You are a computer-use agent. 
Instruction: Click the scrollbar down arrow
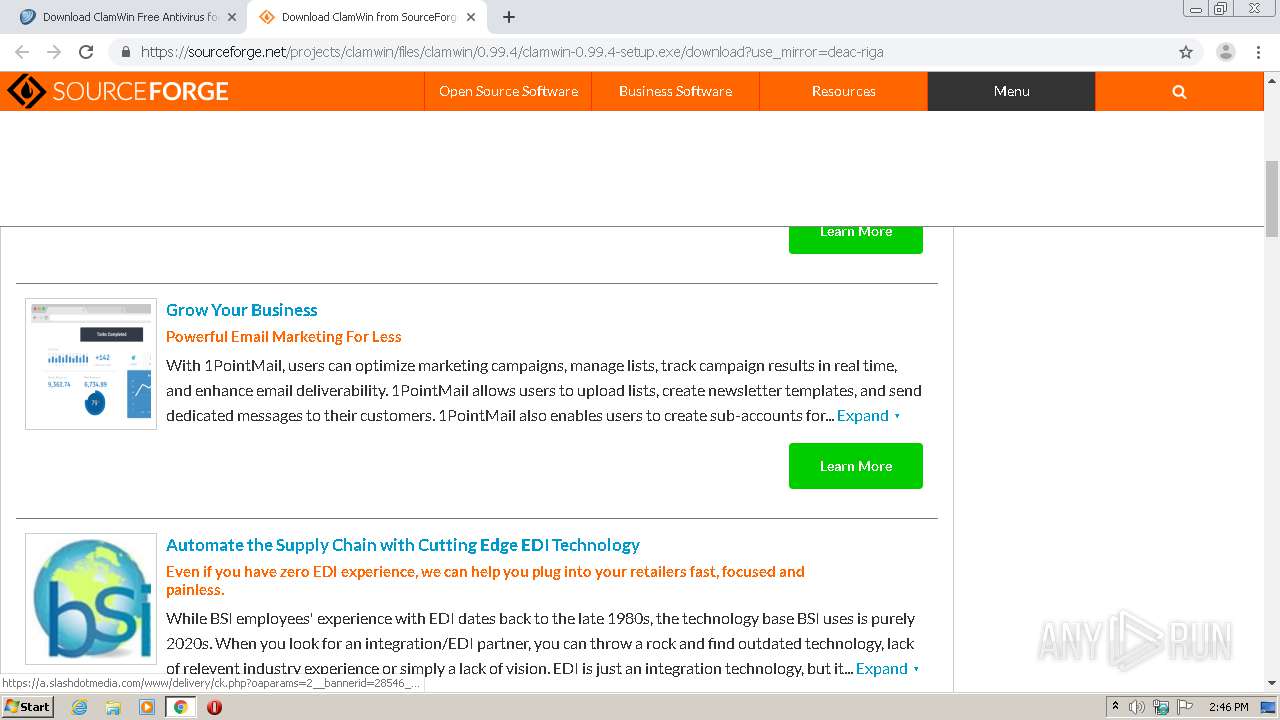tap(1272, 684)
